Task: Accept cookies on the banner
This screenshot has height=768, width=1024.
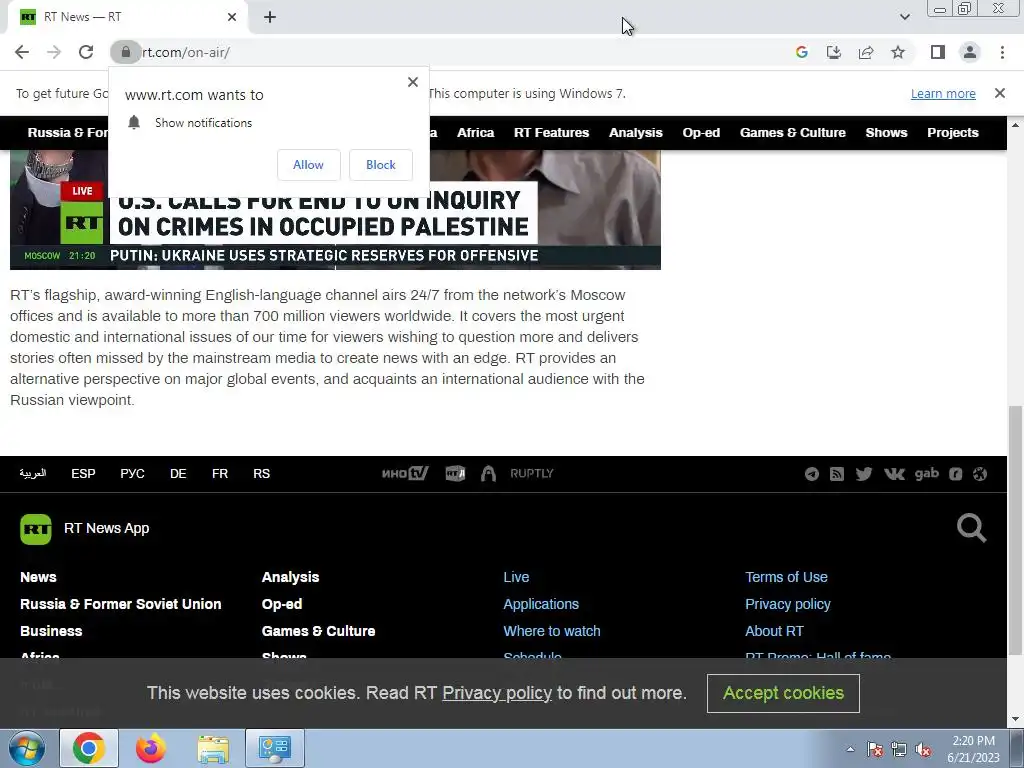Action: pyautogui.click(x=783, y=693)
